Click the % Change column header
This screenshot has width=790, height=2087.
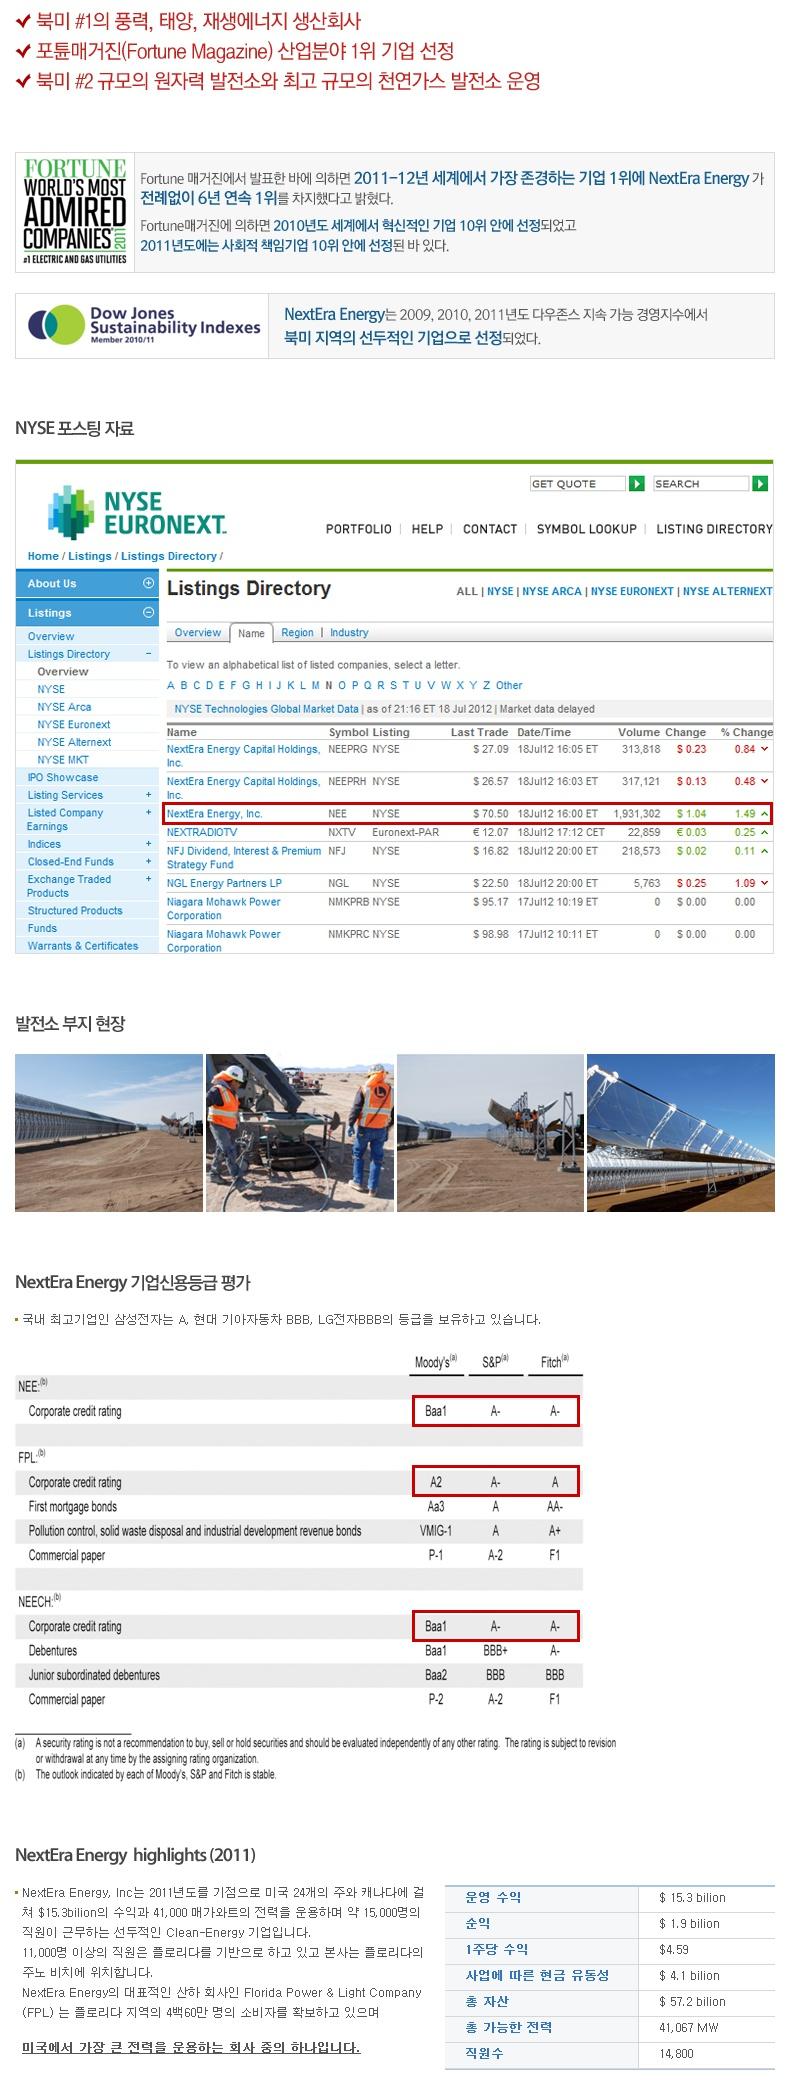pos(746,732)
